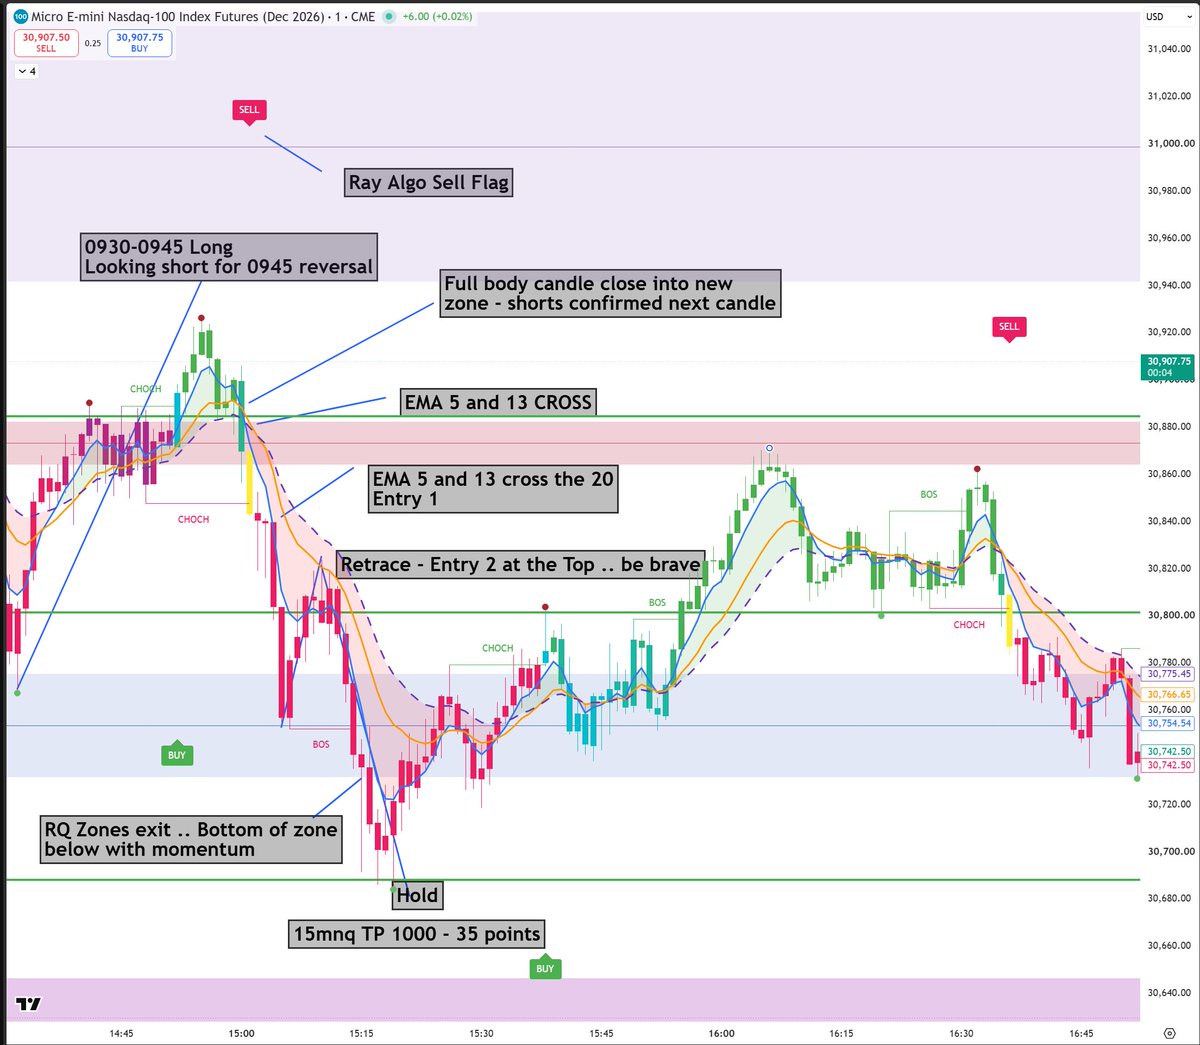This screenshot has width=1200, height=1045.
Task: Click the 15:00 time axis label
Action: tap(241, 1033)
